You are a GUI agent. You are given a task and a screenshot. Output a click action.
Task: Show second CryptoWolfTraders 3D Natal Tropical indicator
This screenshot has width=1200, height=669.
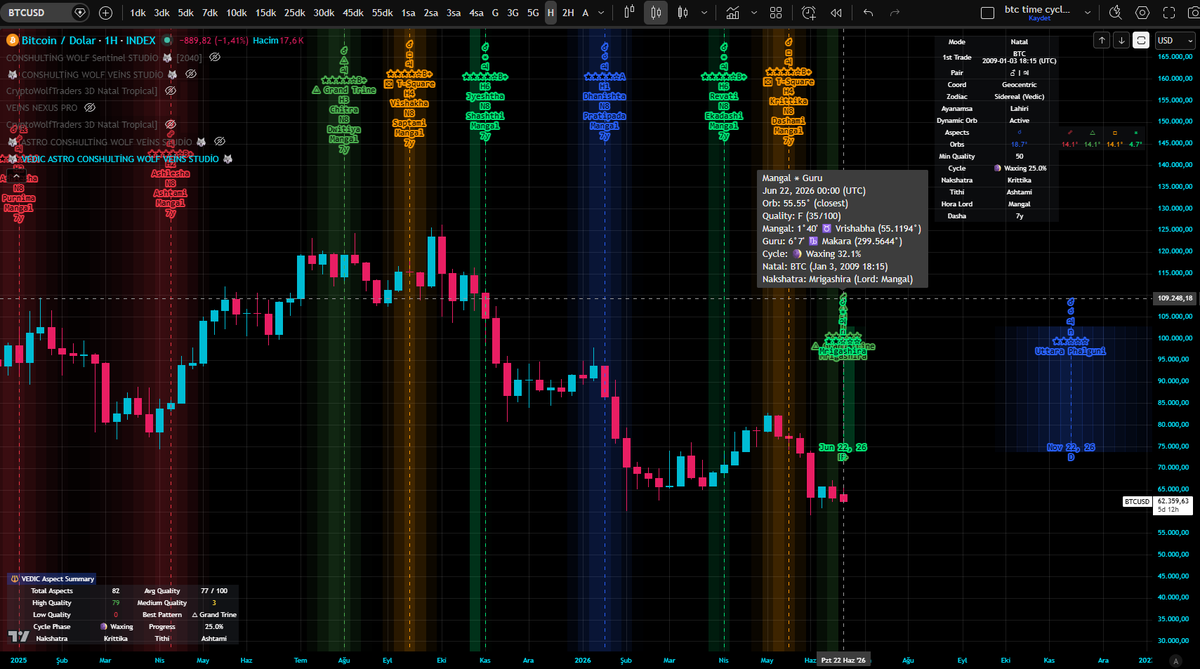point(170,124)
